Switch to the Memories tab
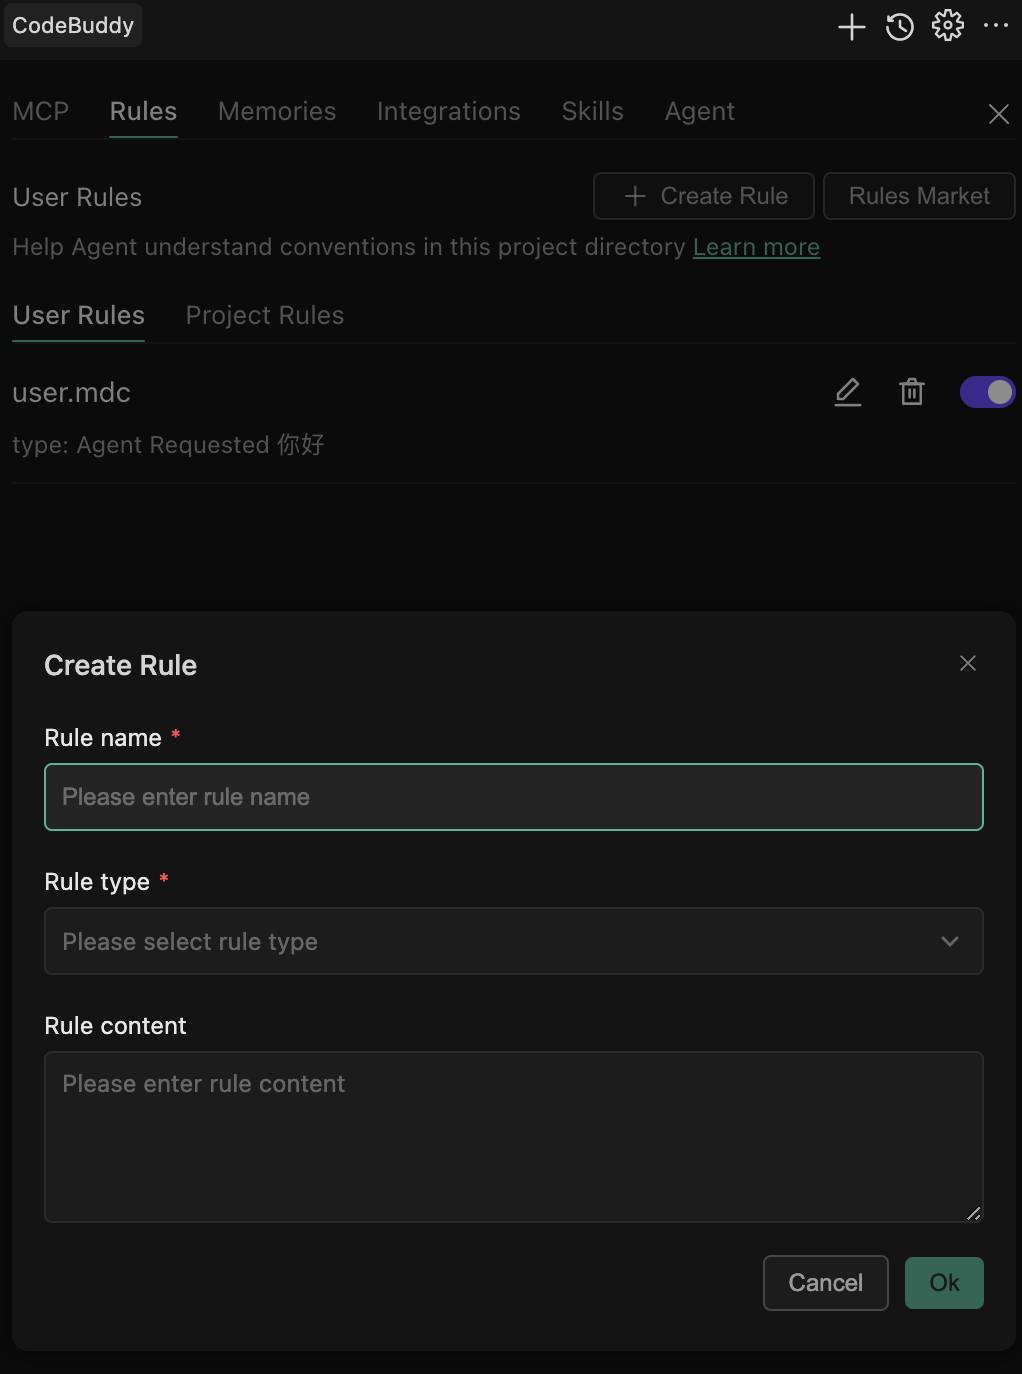The width and height of the screenshot is (1022, 1374). pos(277,111)
